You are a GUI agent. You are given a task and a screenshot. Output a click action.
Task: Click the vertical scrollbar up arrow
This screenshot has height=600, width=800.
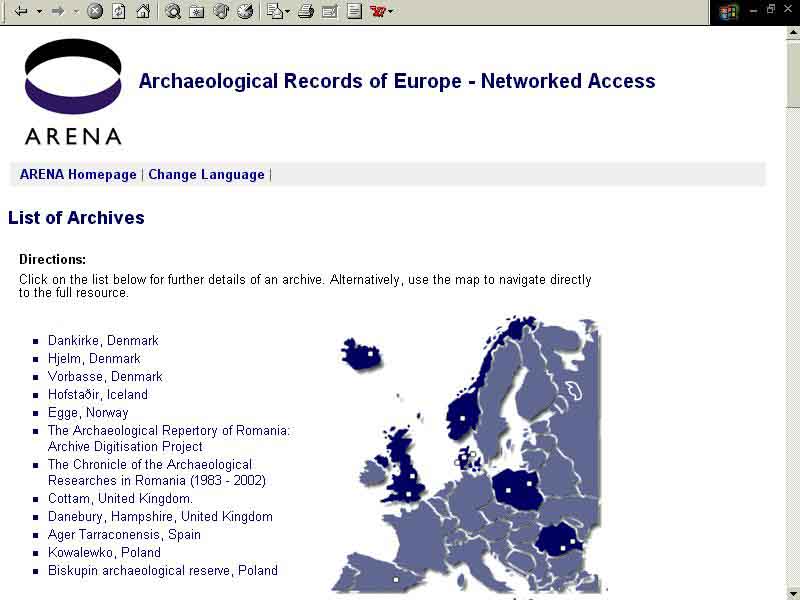pyautogui.click(x=793, y=33)
